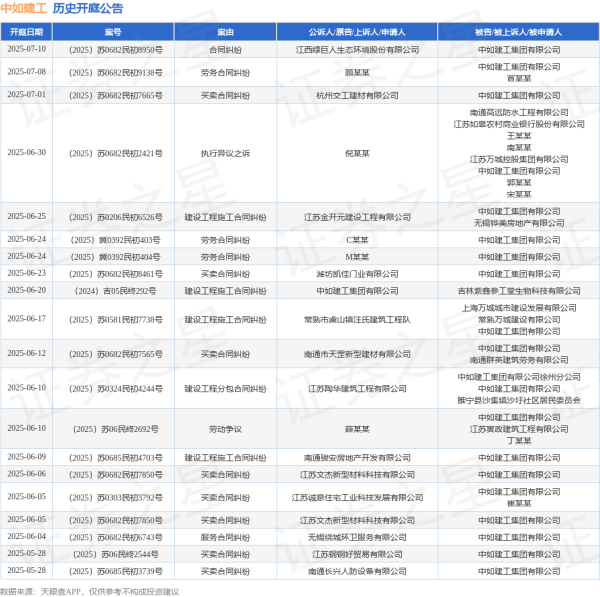This screenshot has height=597, width=600.
Task: Select case number (2025)苏06民终2692号
Action: pos(116,429)
